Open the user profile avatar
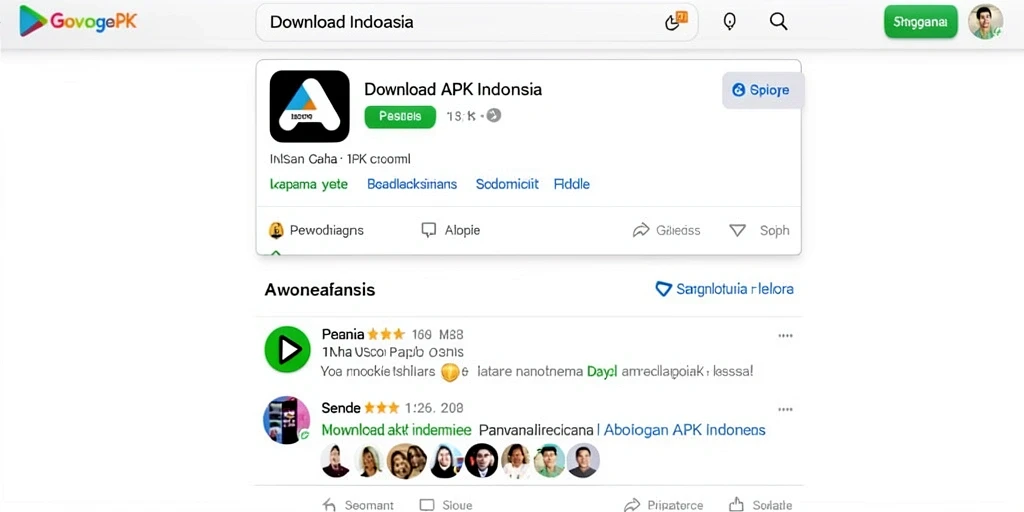This screenshot has height=512, width=1024. (985, 22)
